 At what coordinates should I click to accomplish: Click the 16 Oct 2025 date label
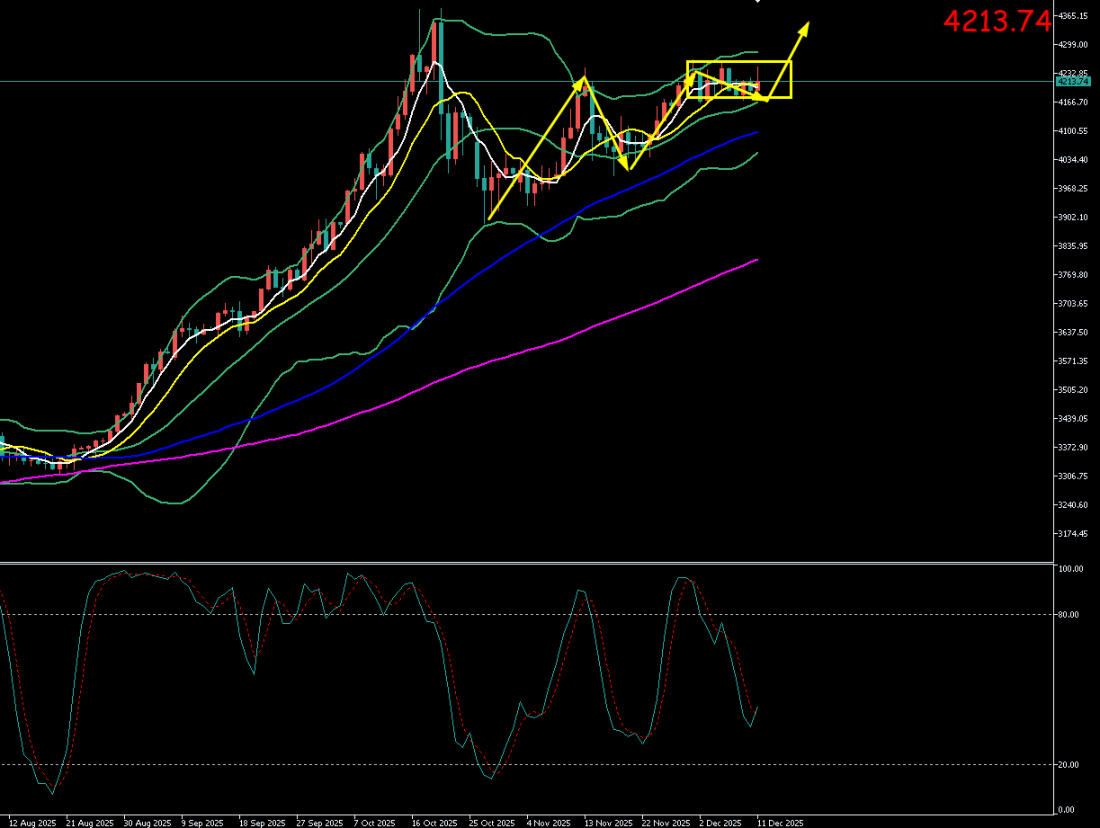435,822
